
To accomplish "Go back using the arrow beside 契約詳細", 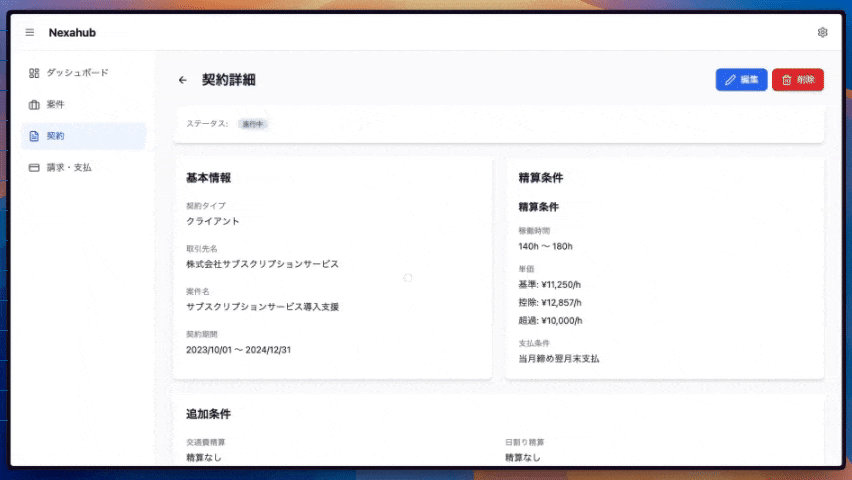I will [182, 80].
